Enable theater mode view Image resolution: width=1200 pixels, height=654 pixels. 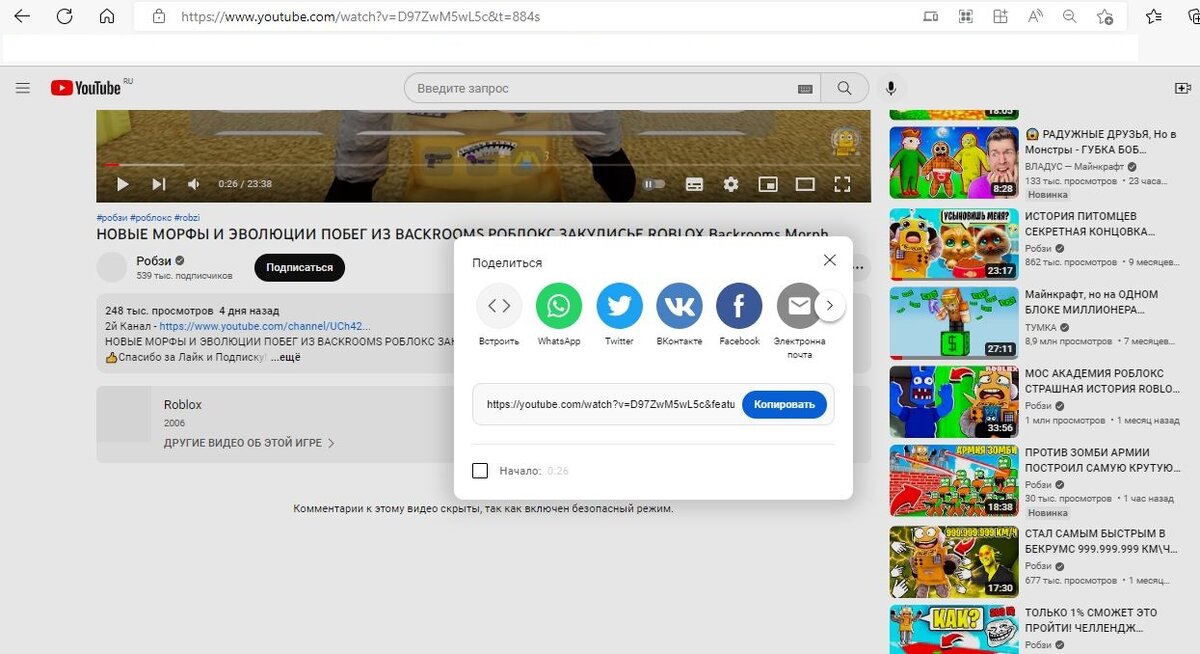pos(805,184)
